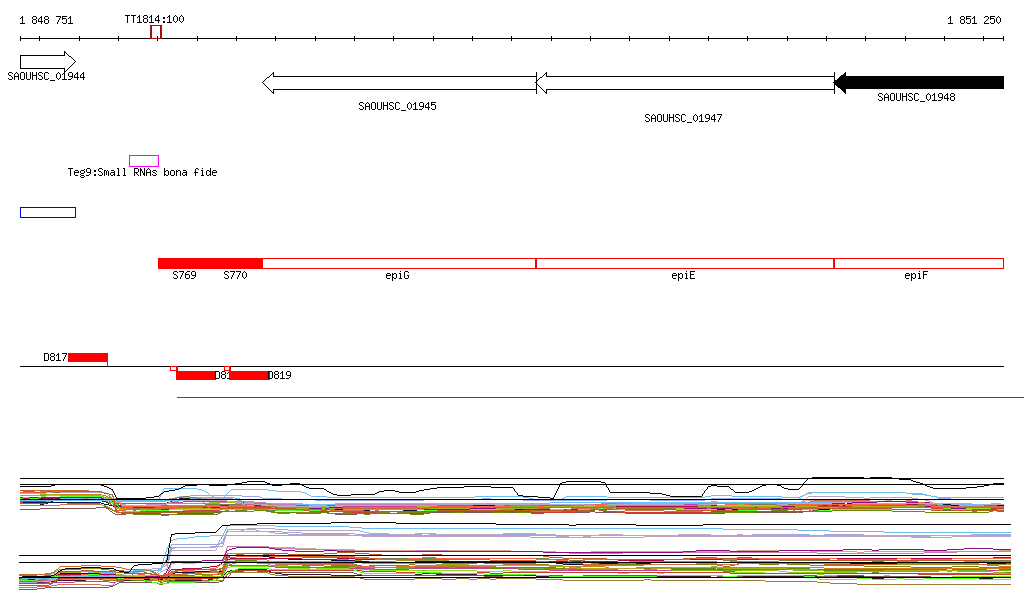The width and height of the screenshot is (1024, 611).
Task: Click the S769 segment label
Action: coord(184,275)
